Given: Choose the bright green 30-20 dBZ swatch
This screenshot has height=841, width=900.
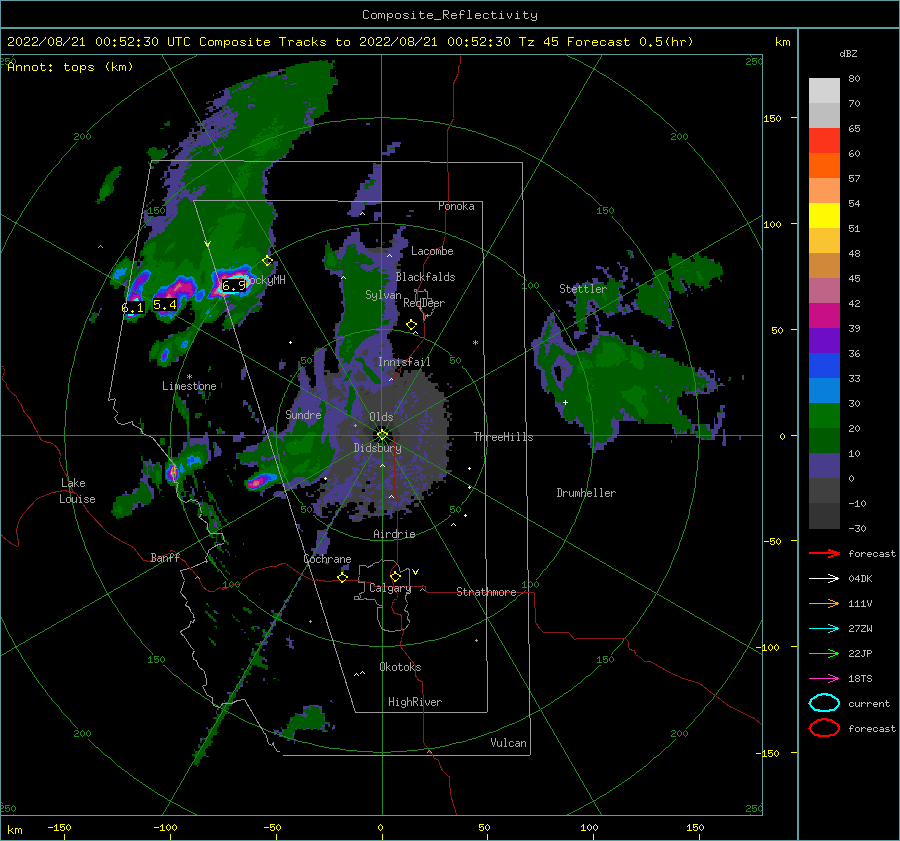Looking at the screenshot, I should click(x=824, y=416).
